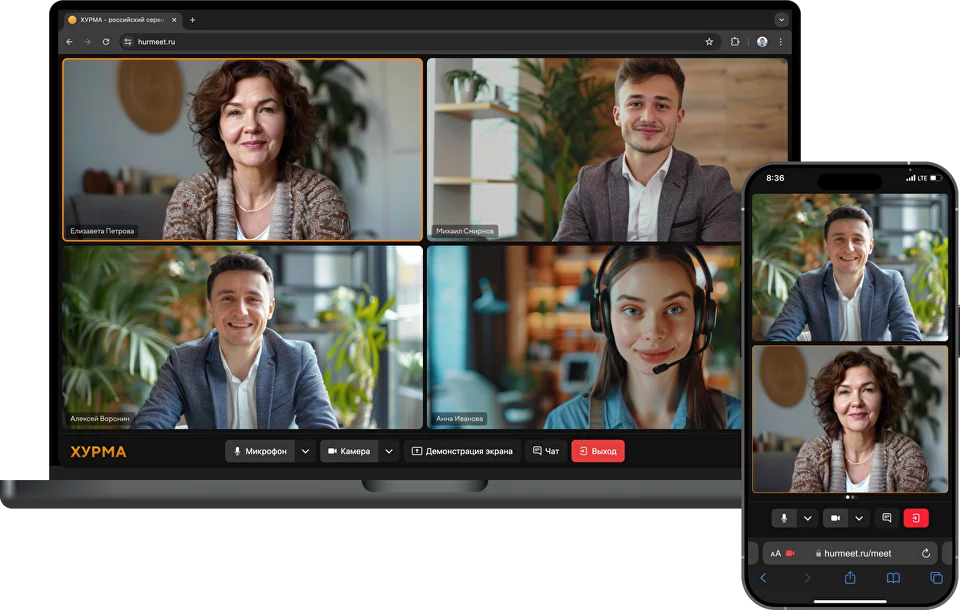Expand phone camera options chevron
Image resolution: width=960 pixels, height=610 pixels.
click(858, 518)
